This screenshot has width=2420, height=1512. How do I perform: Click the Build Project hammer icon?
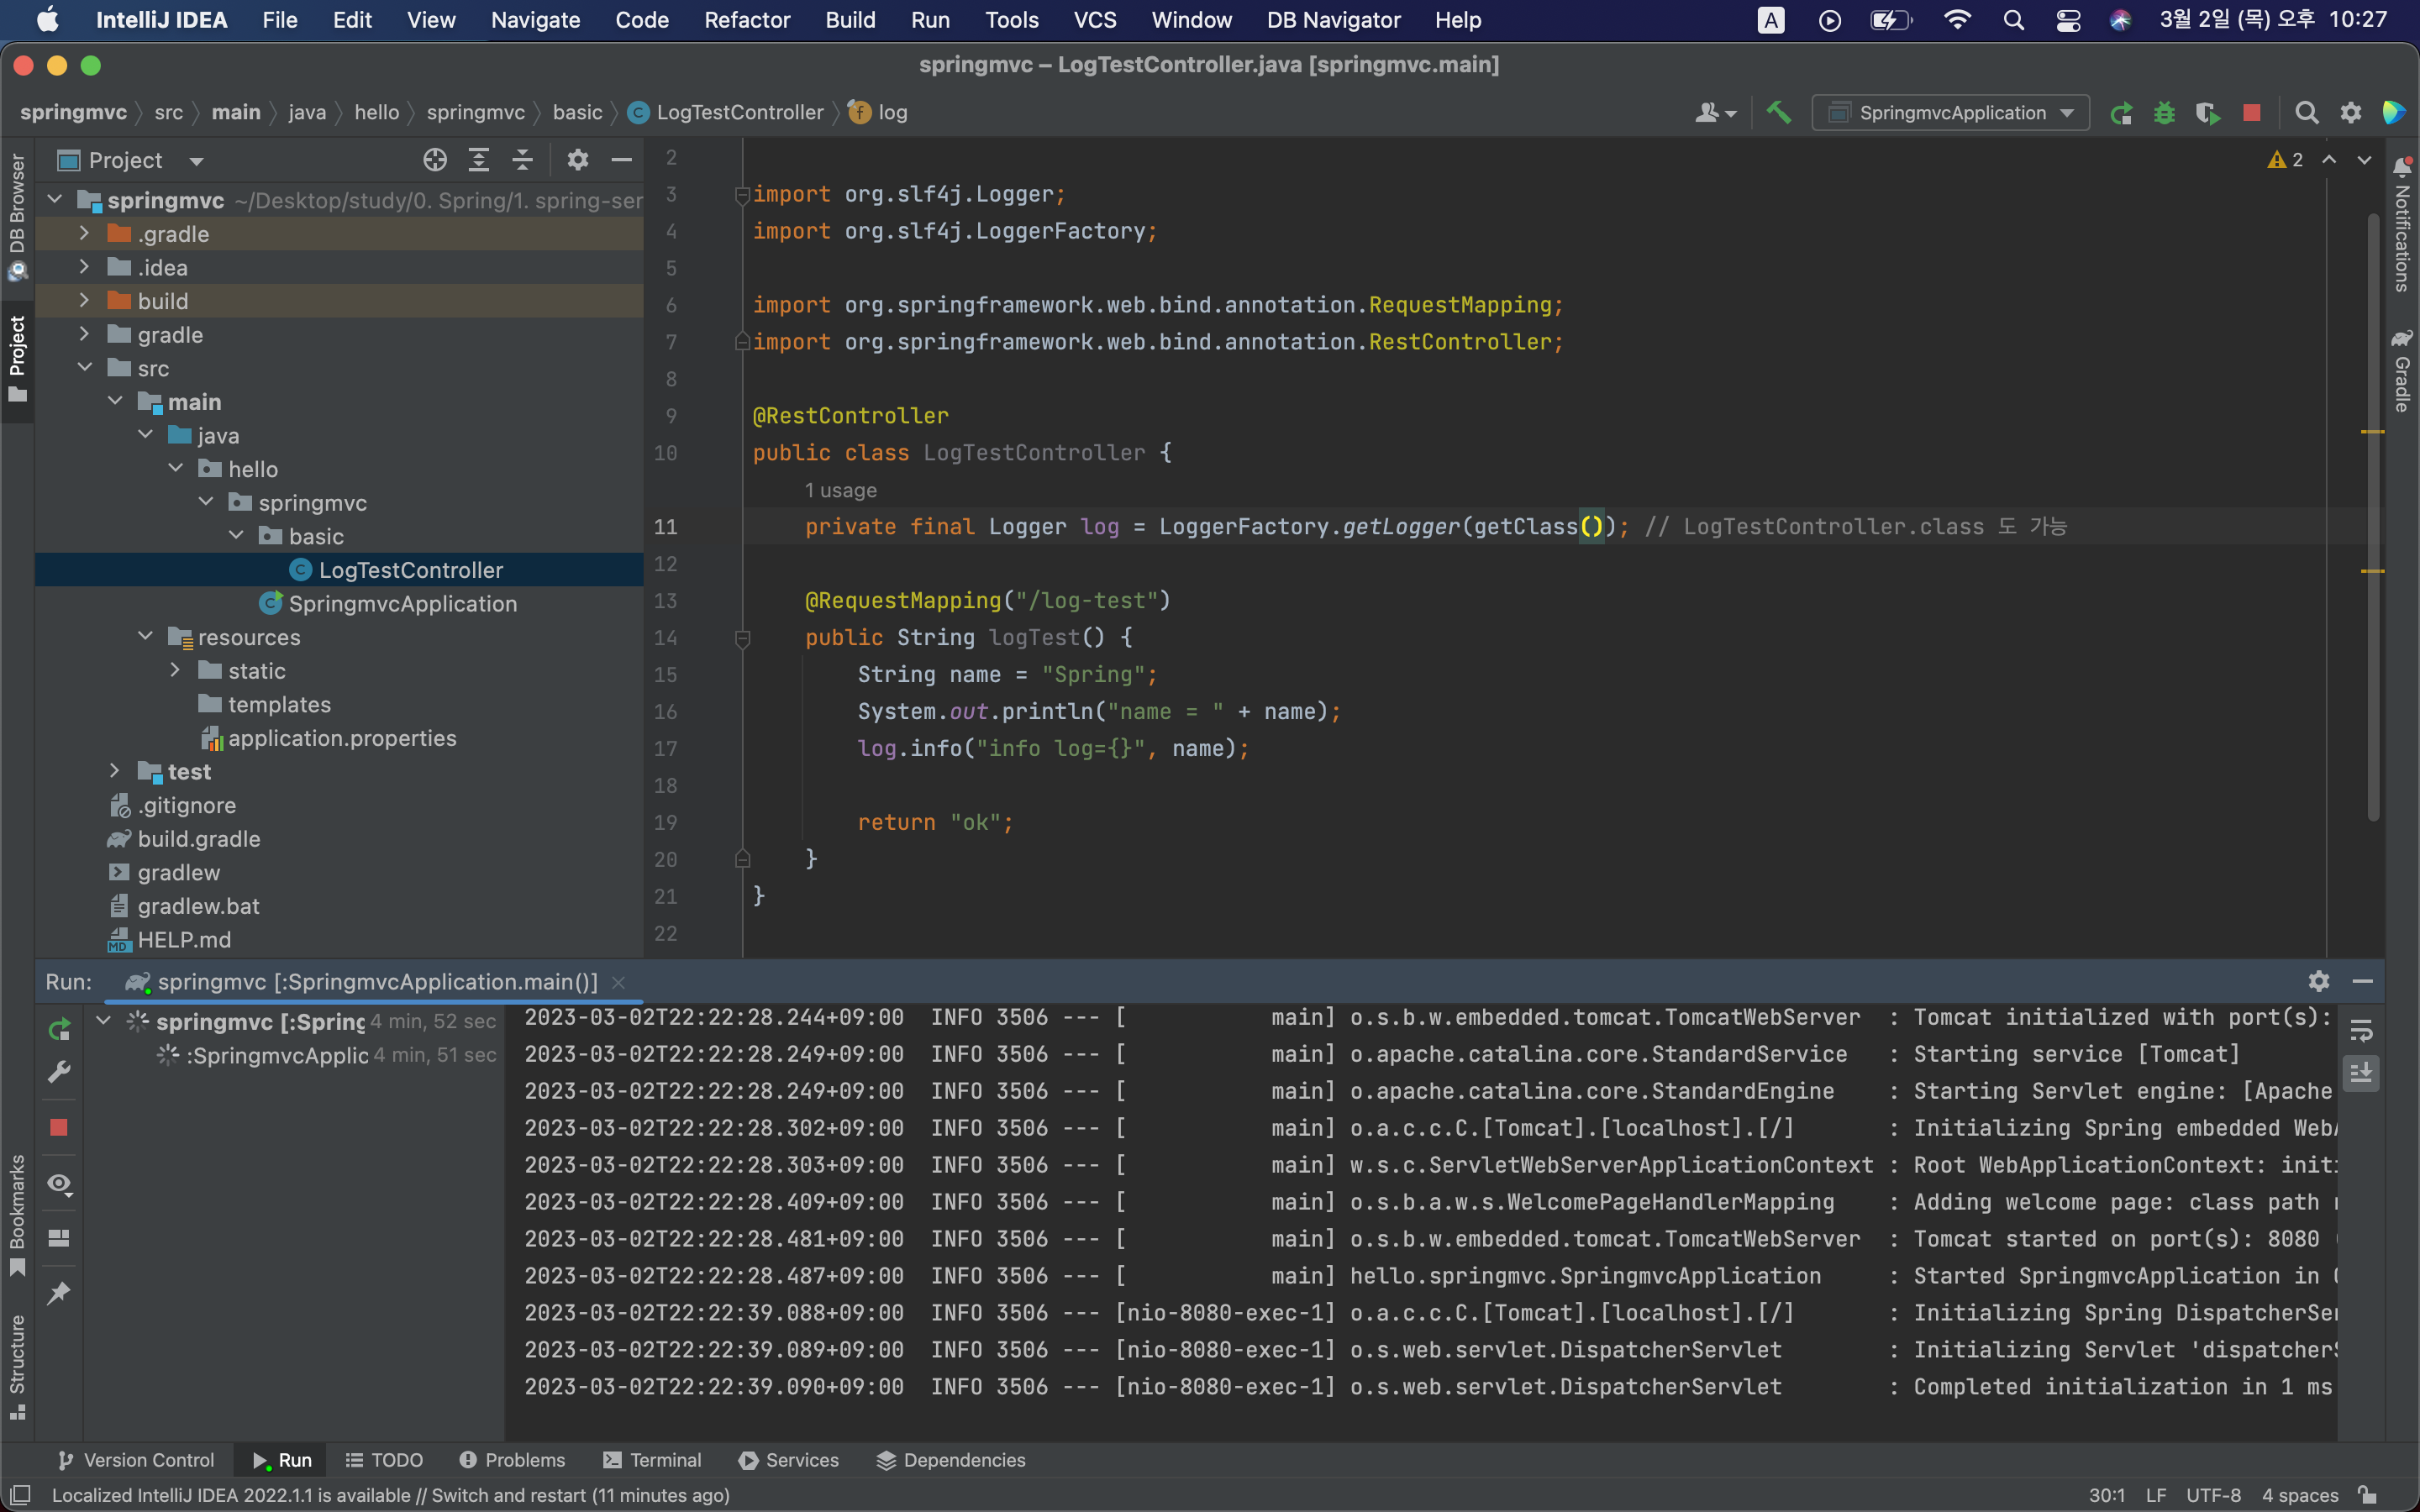point(1778,113)
